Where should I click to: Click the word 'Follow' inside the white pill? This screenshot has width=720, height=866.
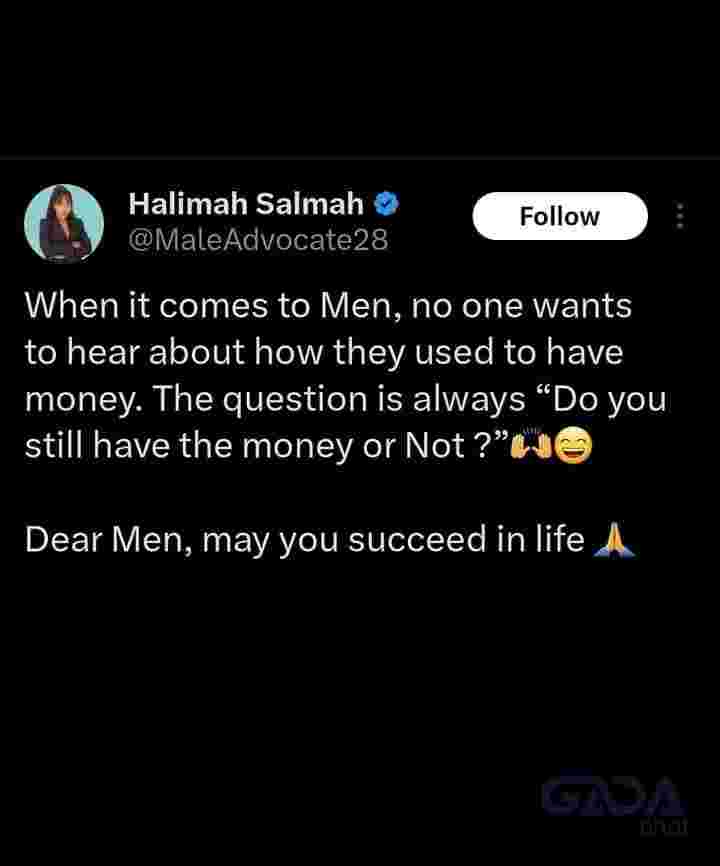pyautogui.click(x=560, y=216)
